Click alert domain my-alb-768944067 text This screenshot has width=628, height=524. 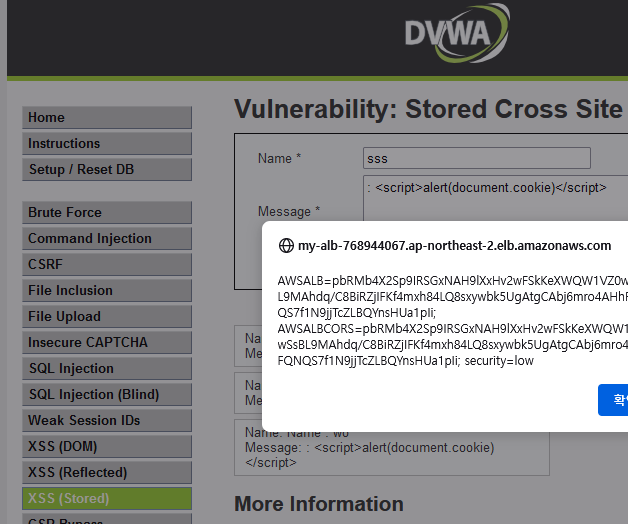(455, 246)
